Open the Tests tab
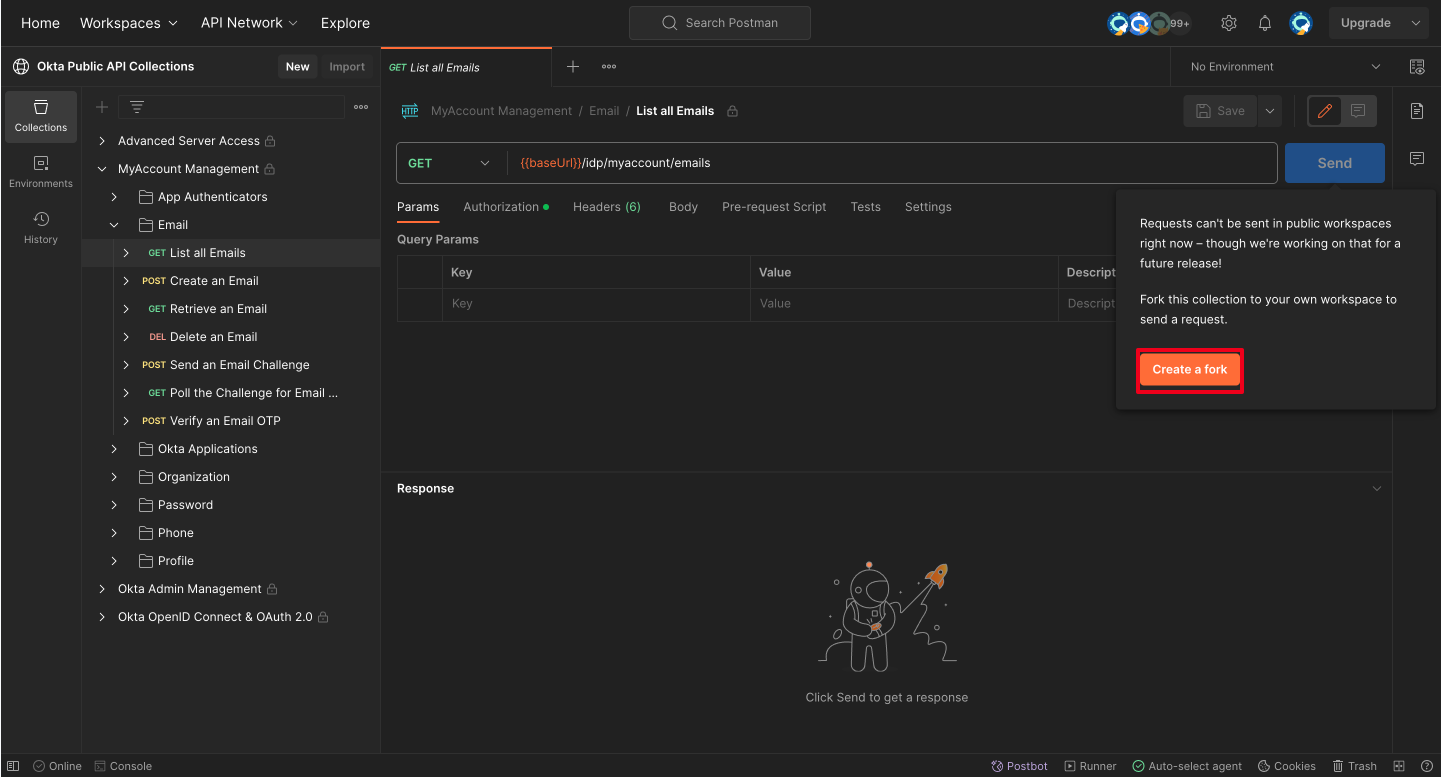This screenshot has height=777, width=1441. coord(866,207)
